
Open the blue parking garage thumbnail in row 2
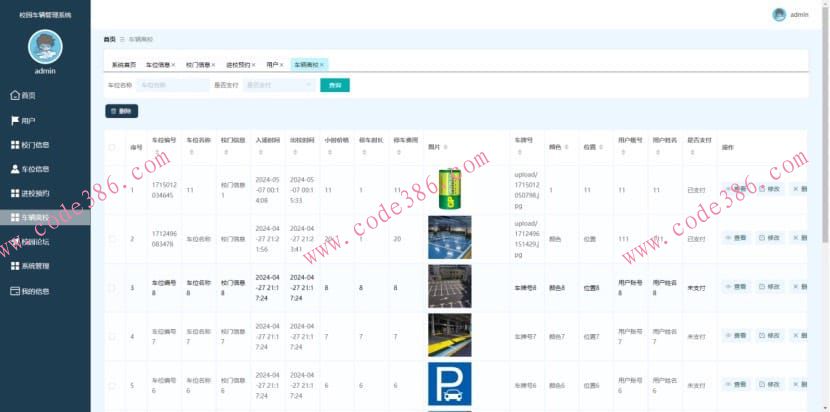pos(449,237)
